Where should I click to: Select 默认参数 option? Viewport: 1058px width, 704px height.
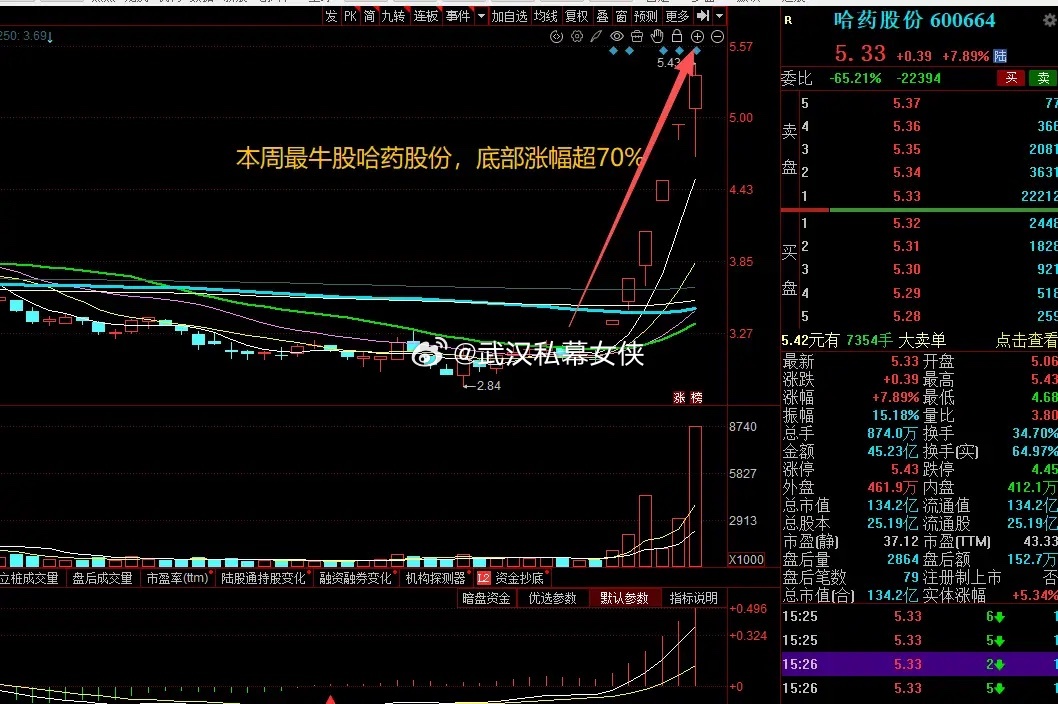tap(624, 598)
